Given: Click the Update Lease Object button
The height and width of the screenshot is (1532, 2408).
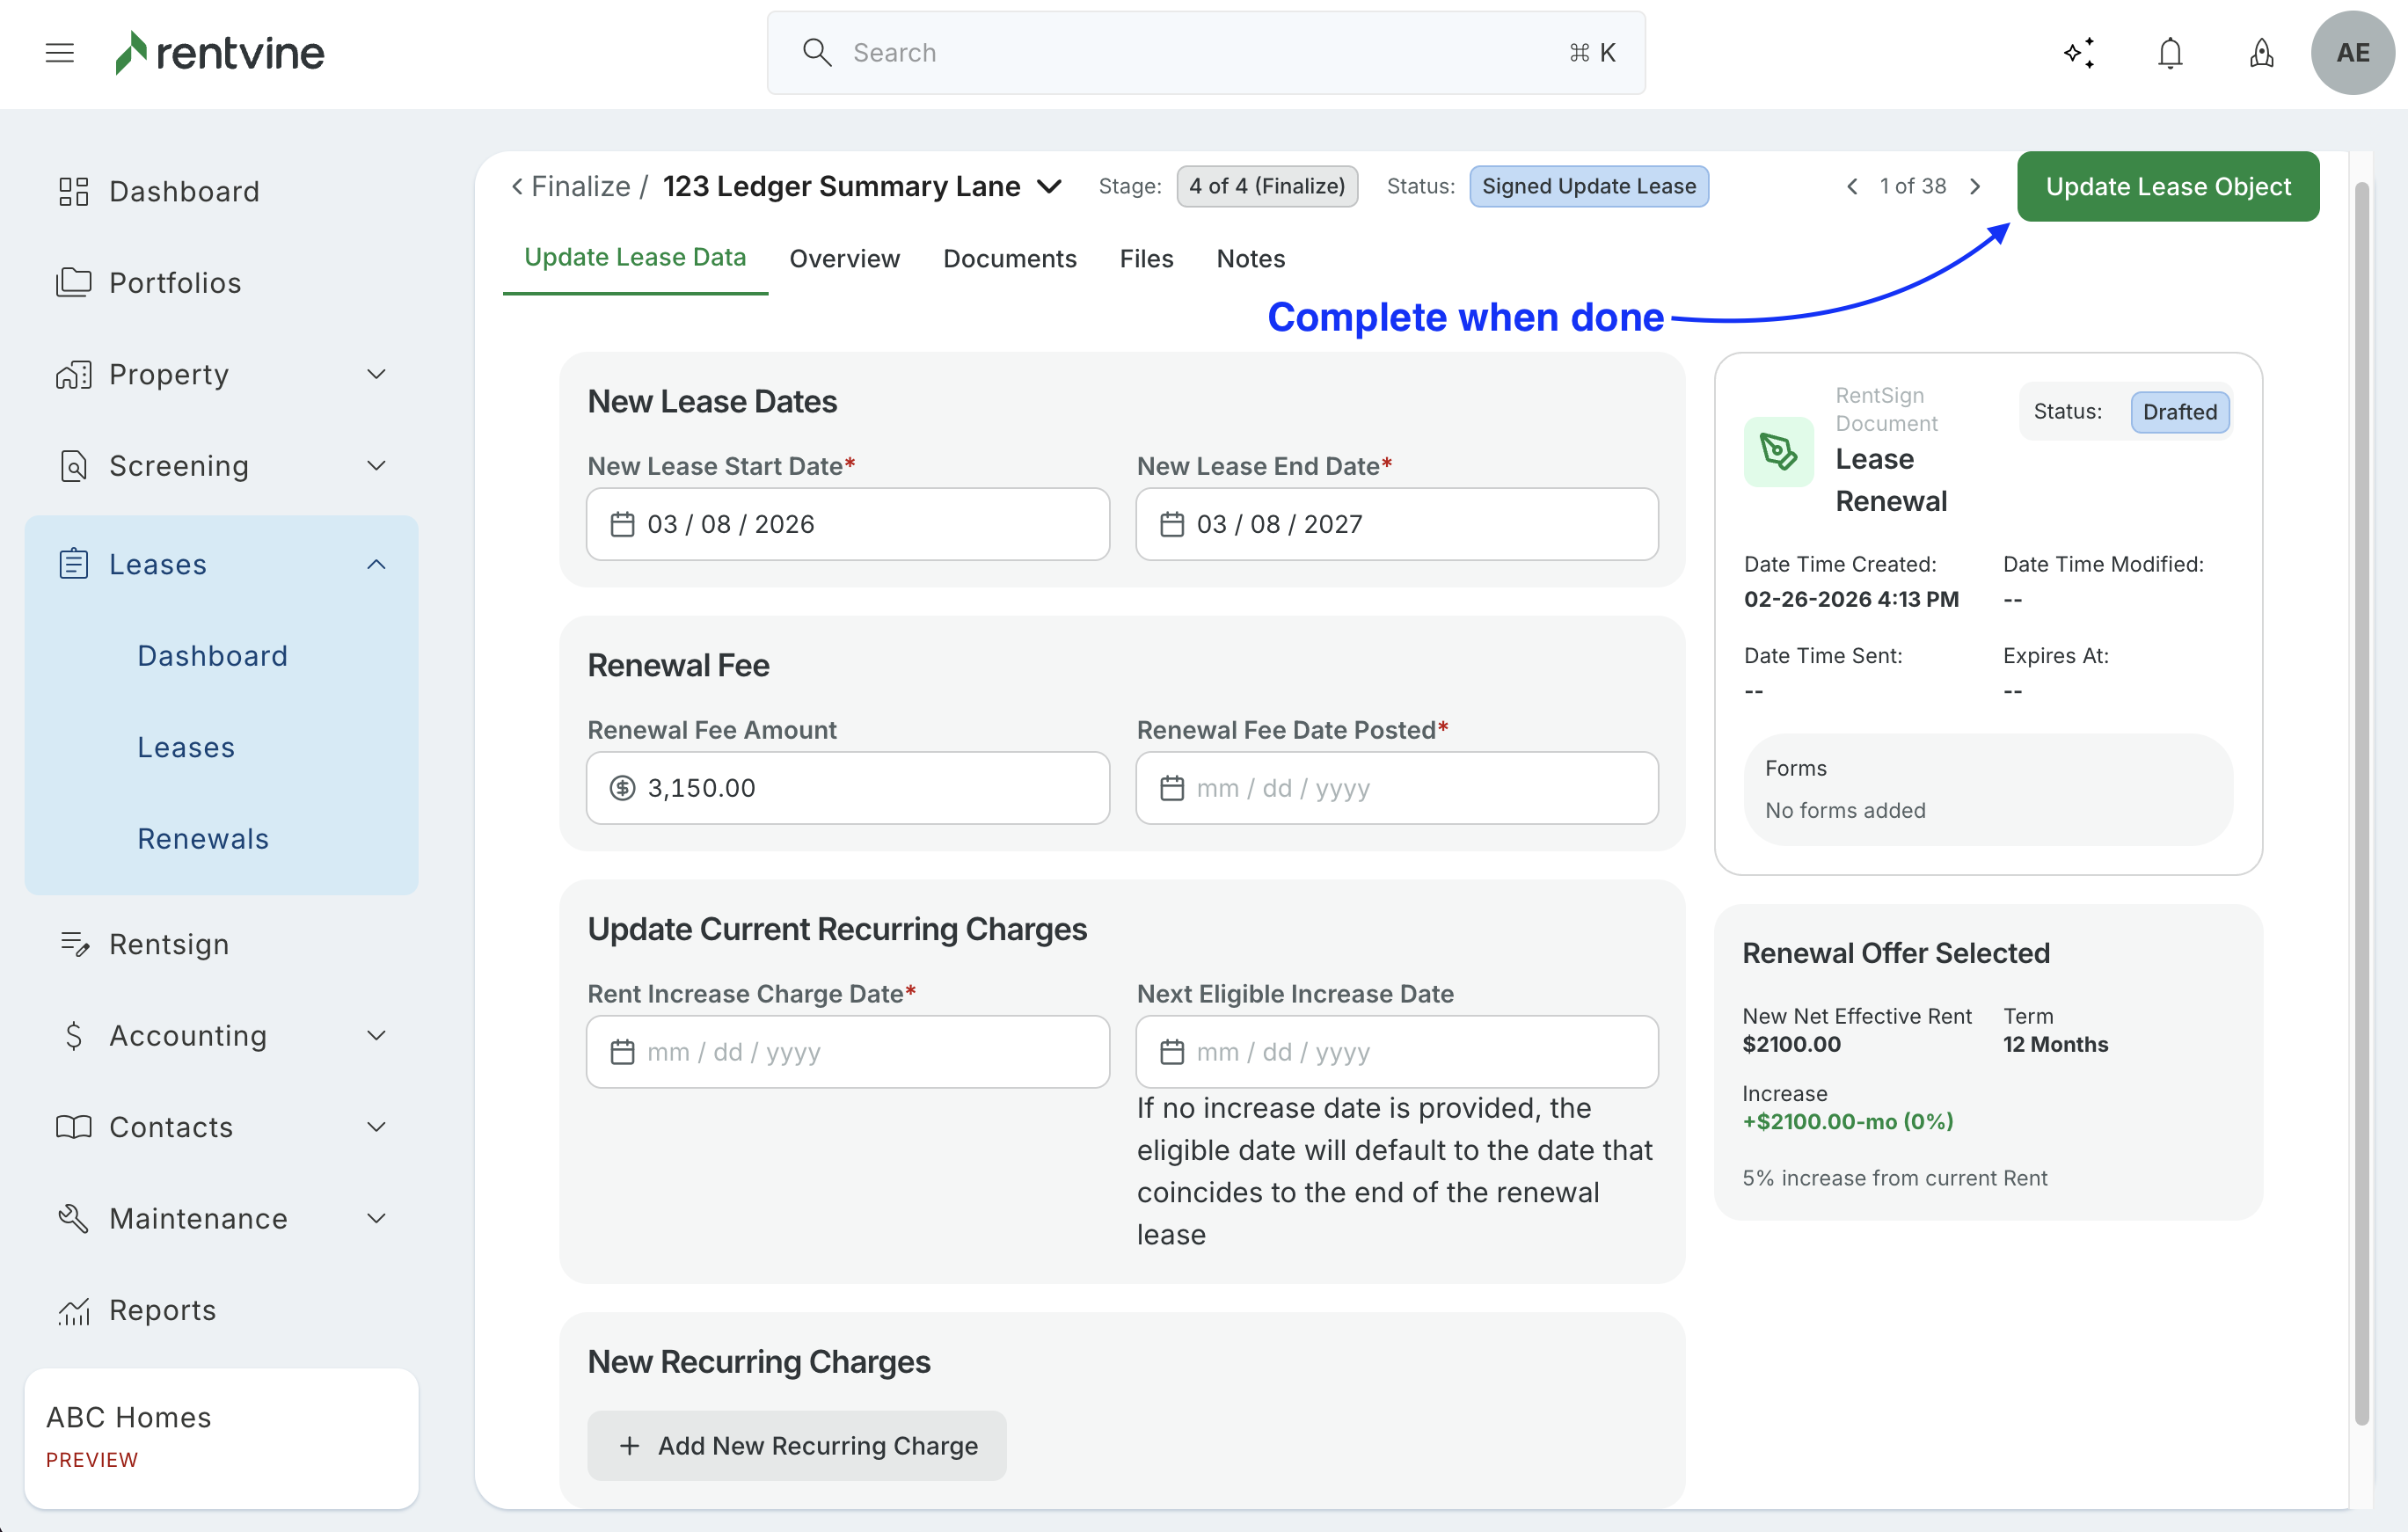Looking at the screenshot, I should coord(2167,187).
